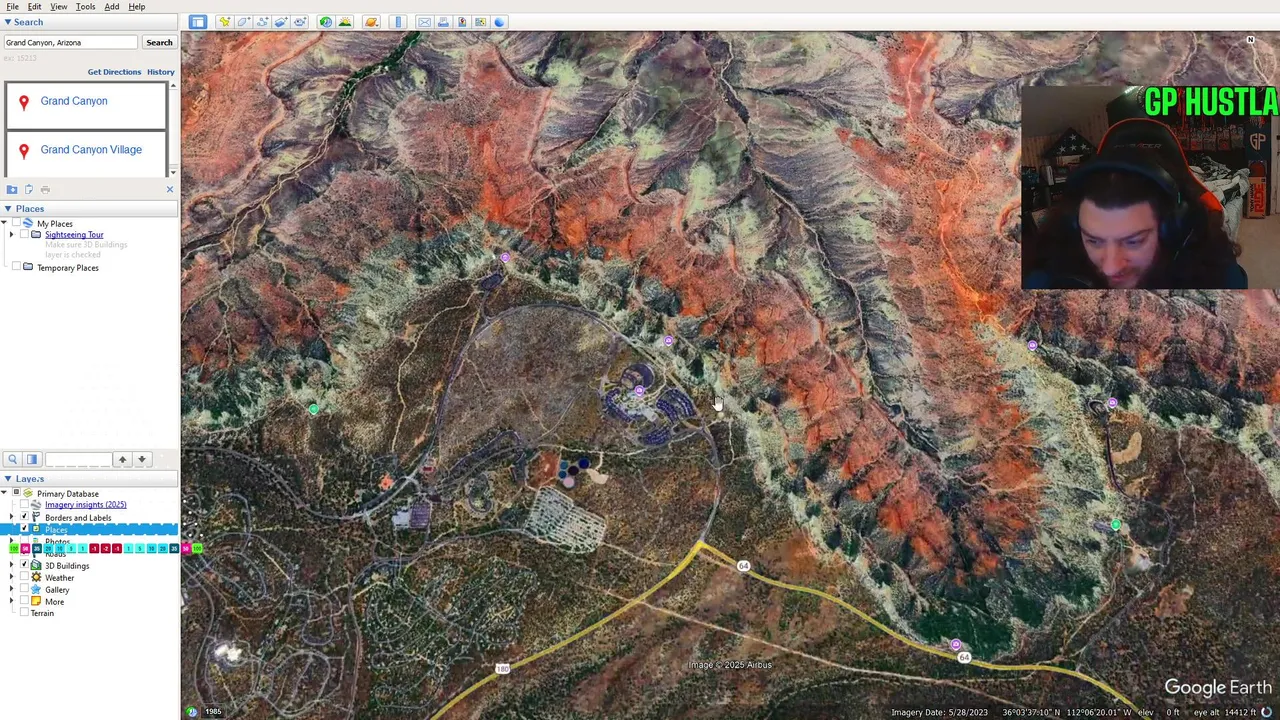This screenshot has height=720, width=1280.
Task: Click the purple marker near the parking lot
Action: click(x=639, y=391)
